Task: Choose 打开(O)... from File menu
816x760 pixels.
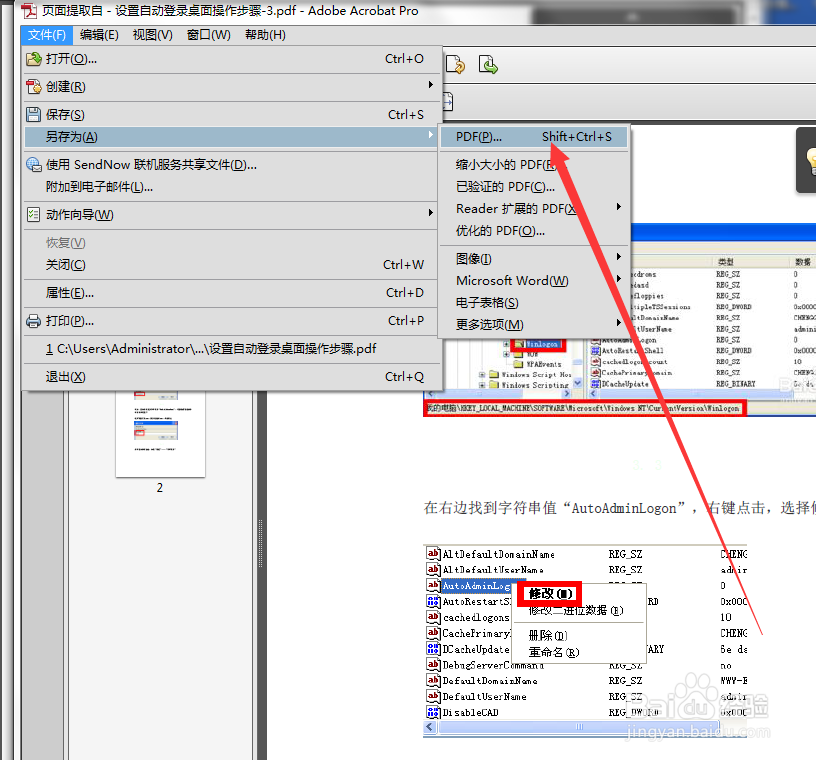Action: coord(232,59)
